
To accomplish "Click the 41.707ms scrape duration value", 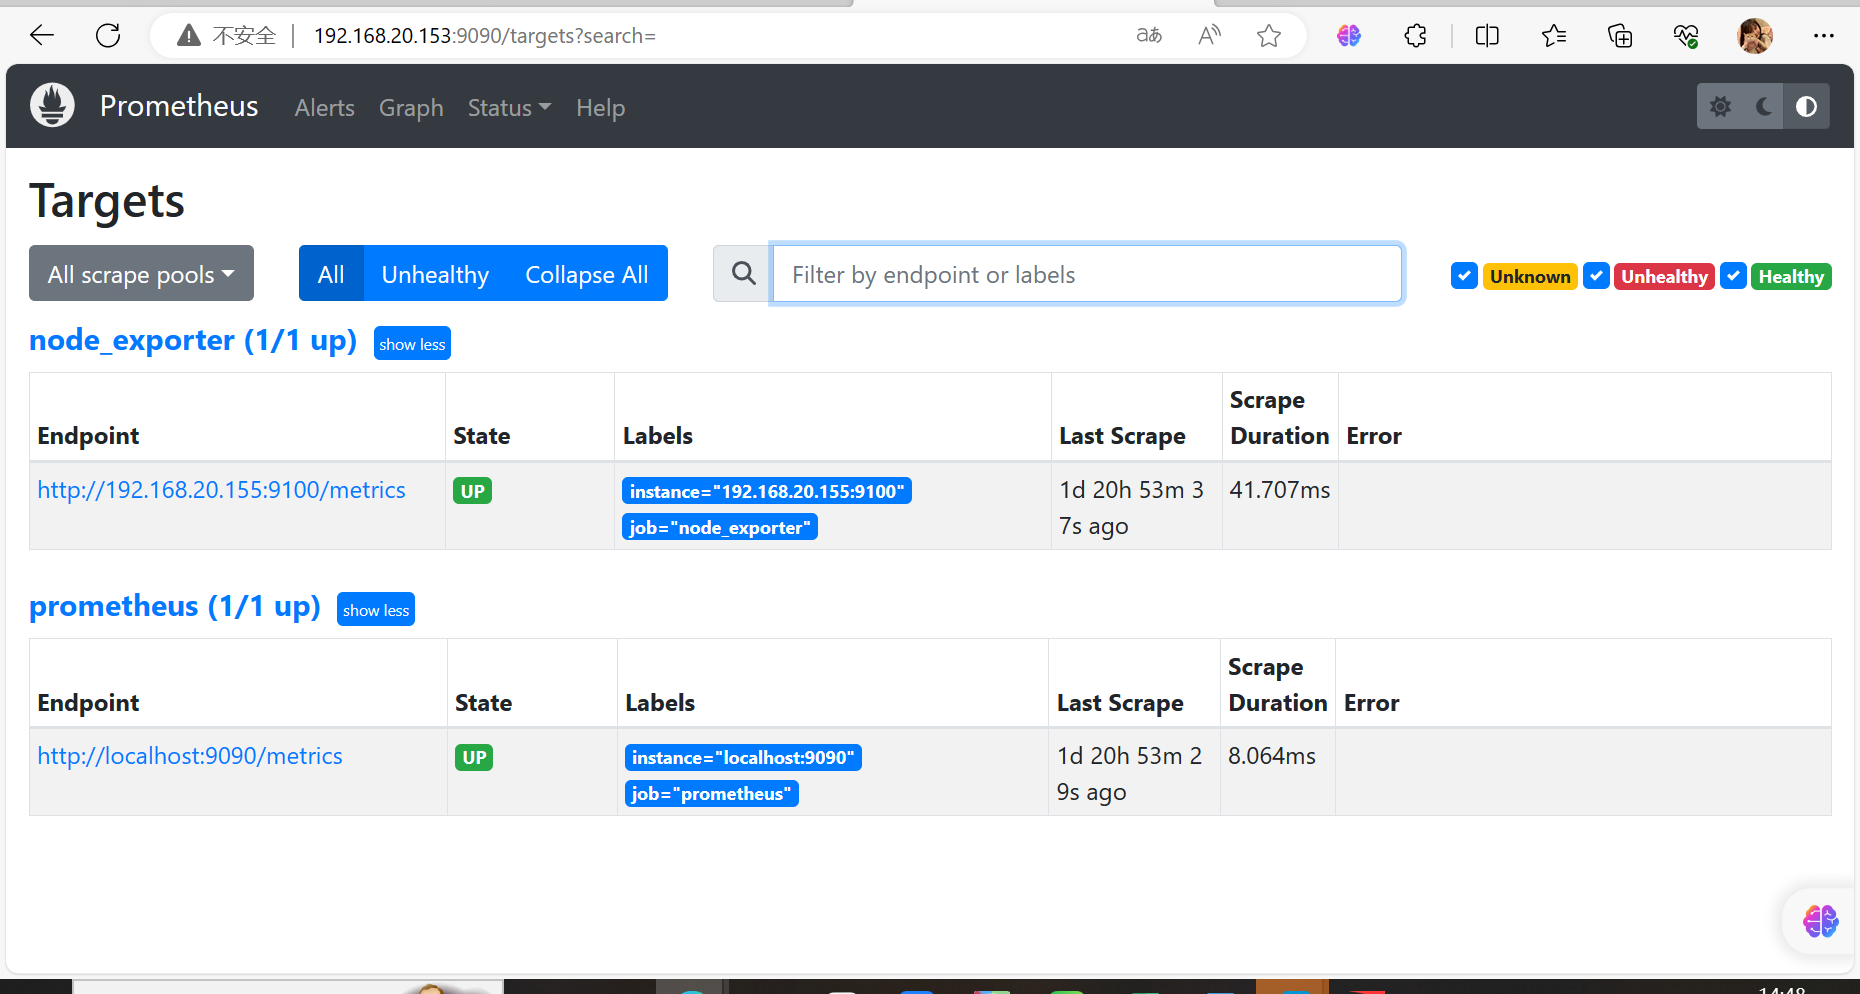I will coord(1280,490).
